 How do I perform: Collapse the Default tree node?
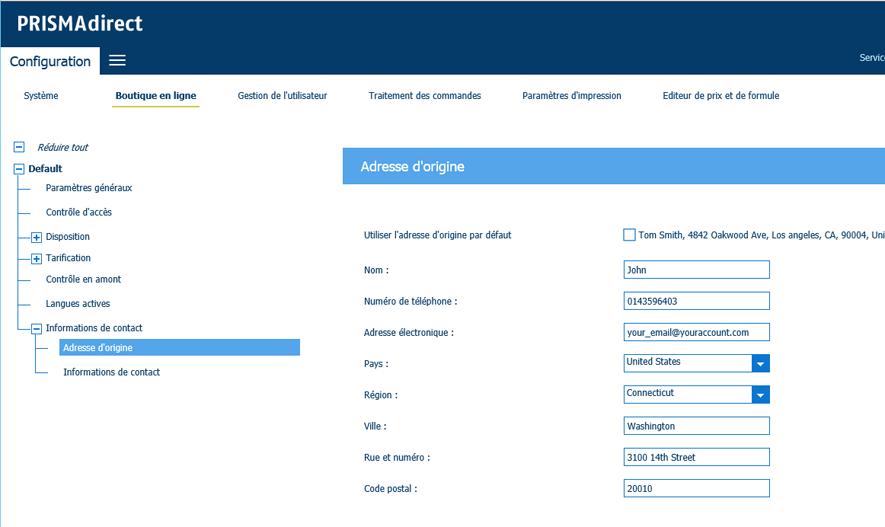point(19,169)
